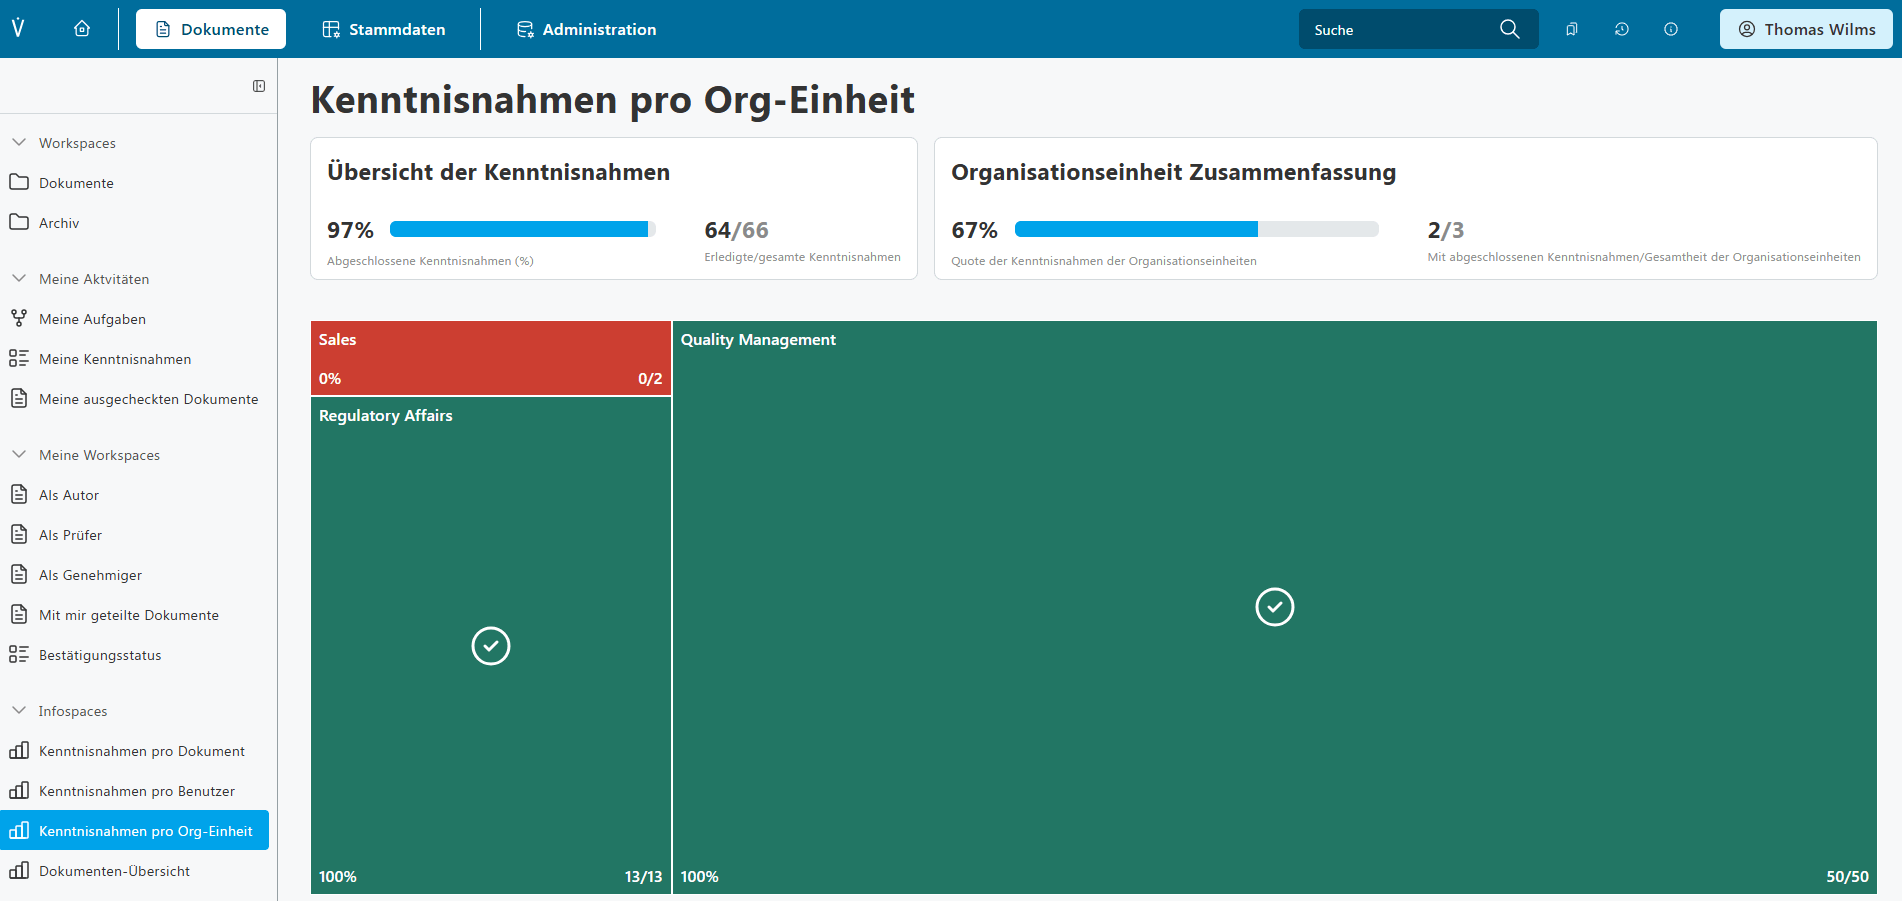The image size is (1902, 901).
Task: Click the info circle icon
Action: point(1670,29)
